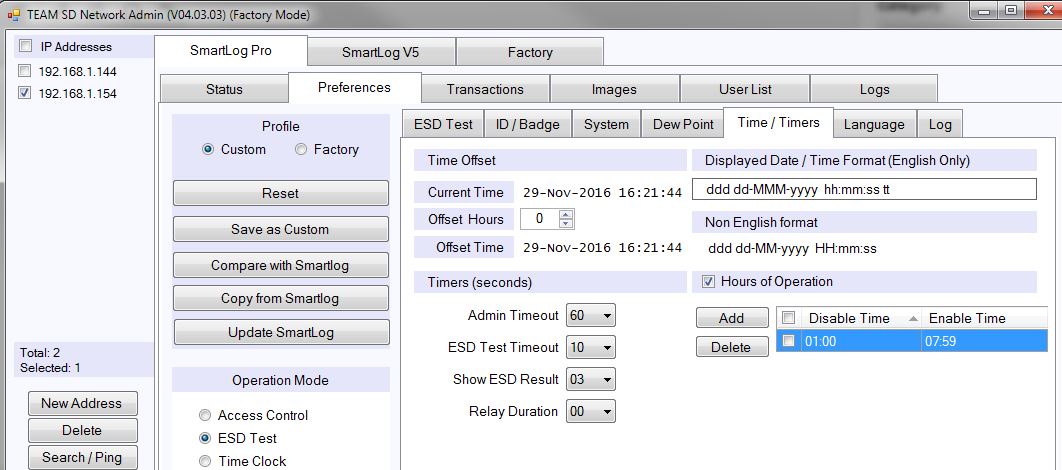Click the Reset button
1062x470 pixels.
click(280, 193)
